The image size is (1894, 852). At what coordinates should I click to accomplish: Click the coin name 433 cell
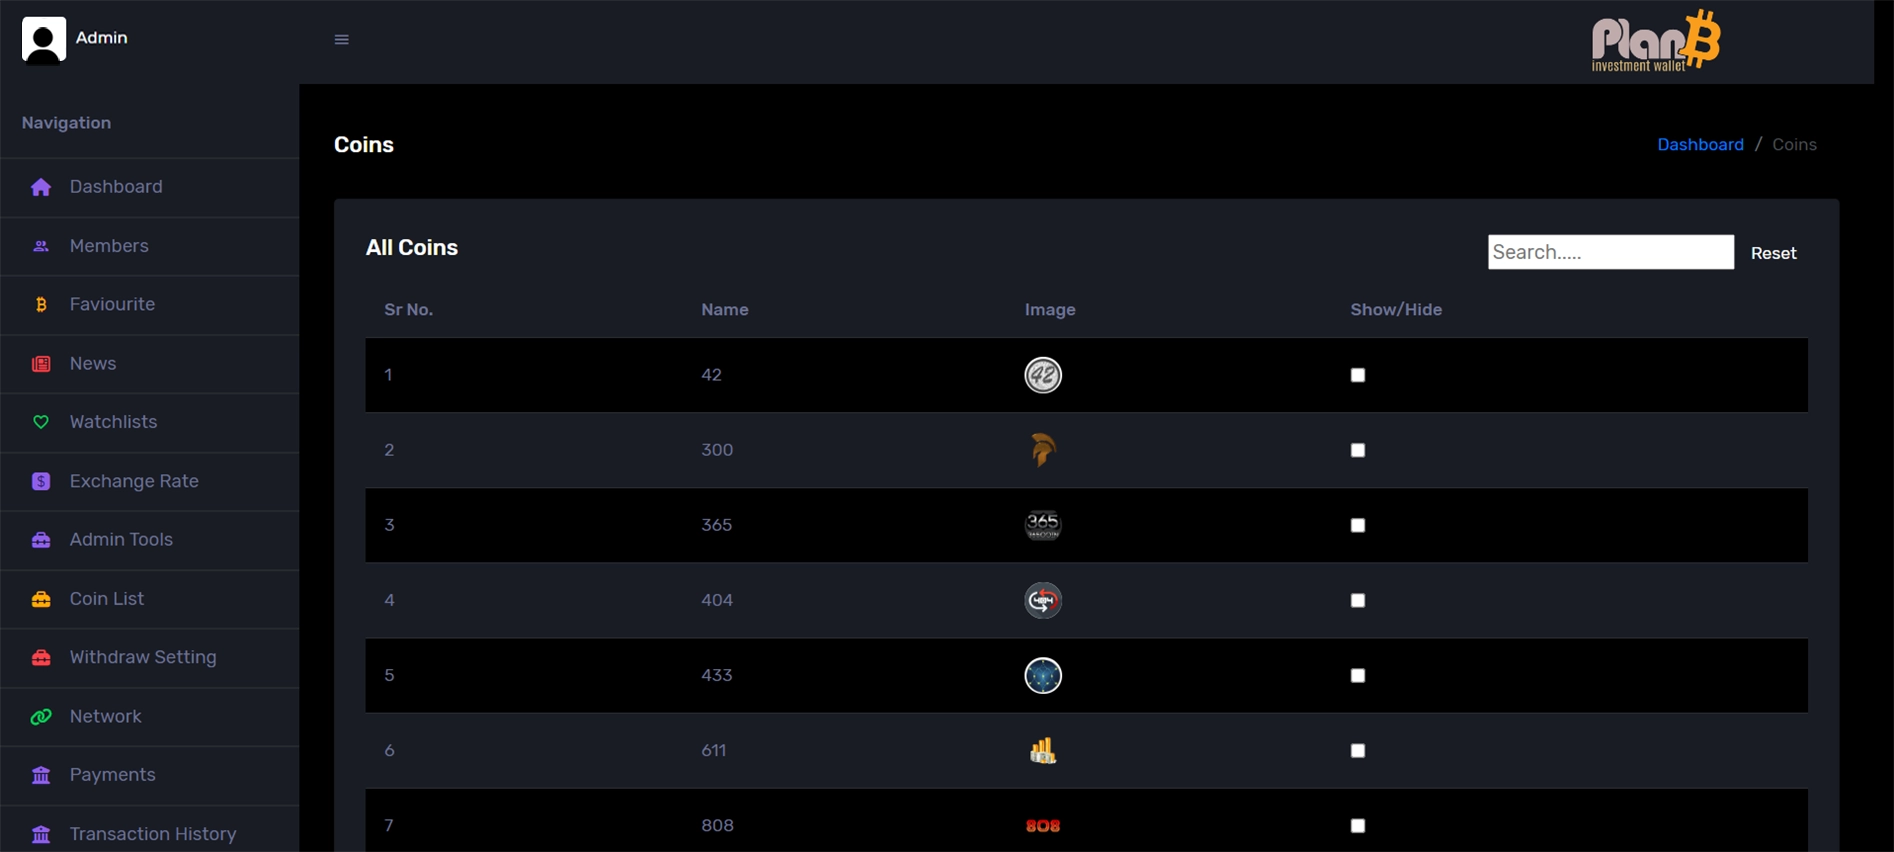pyautogui.click(x=717, y=675)
